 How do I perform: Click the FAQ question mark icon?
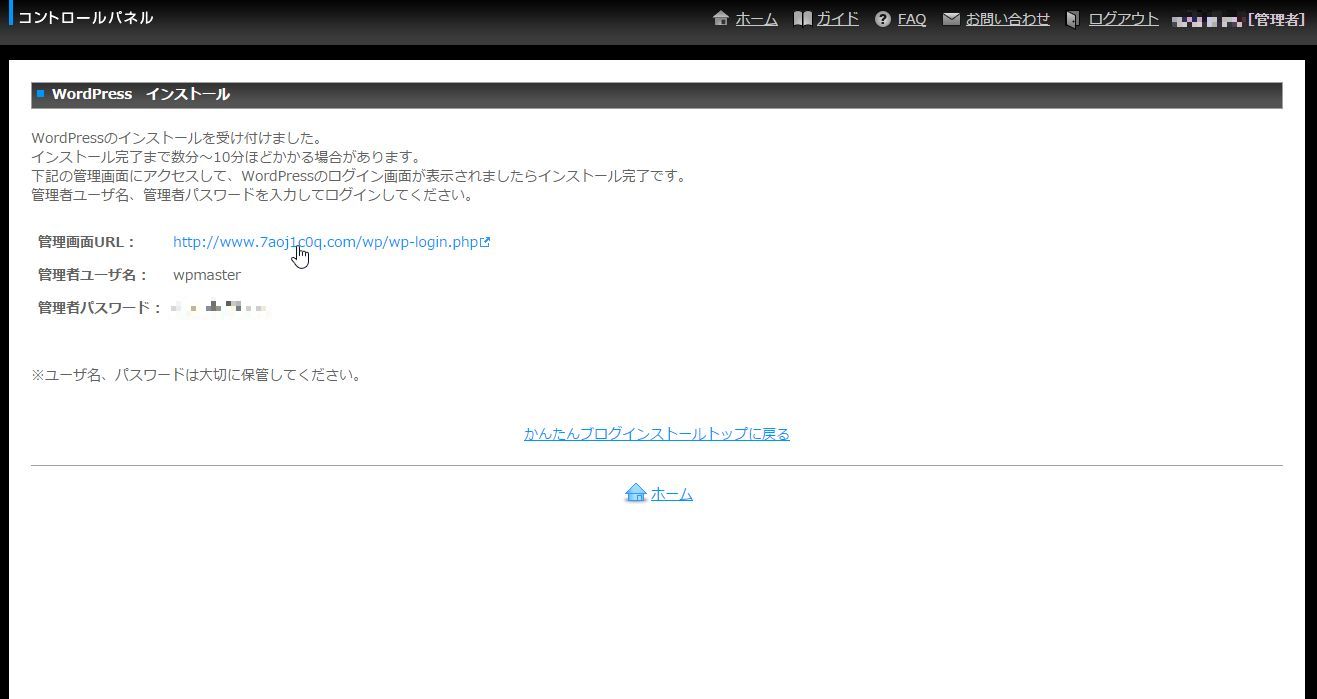click(882, 19)
